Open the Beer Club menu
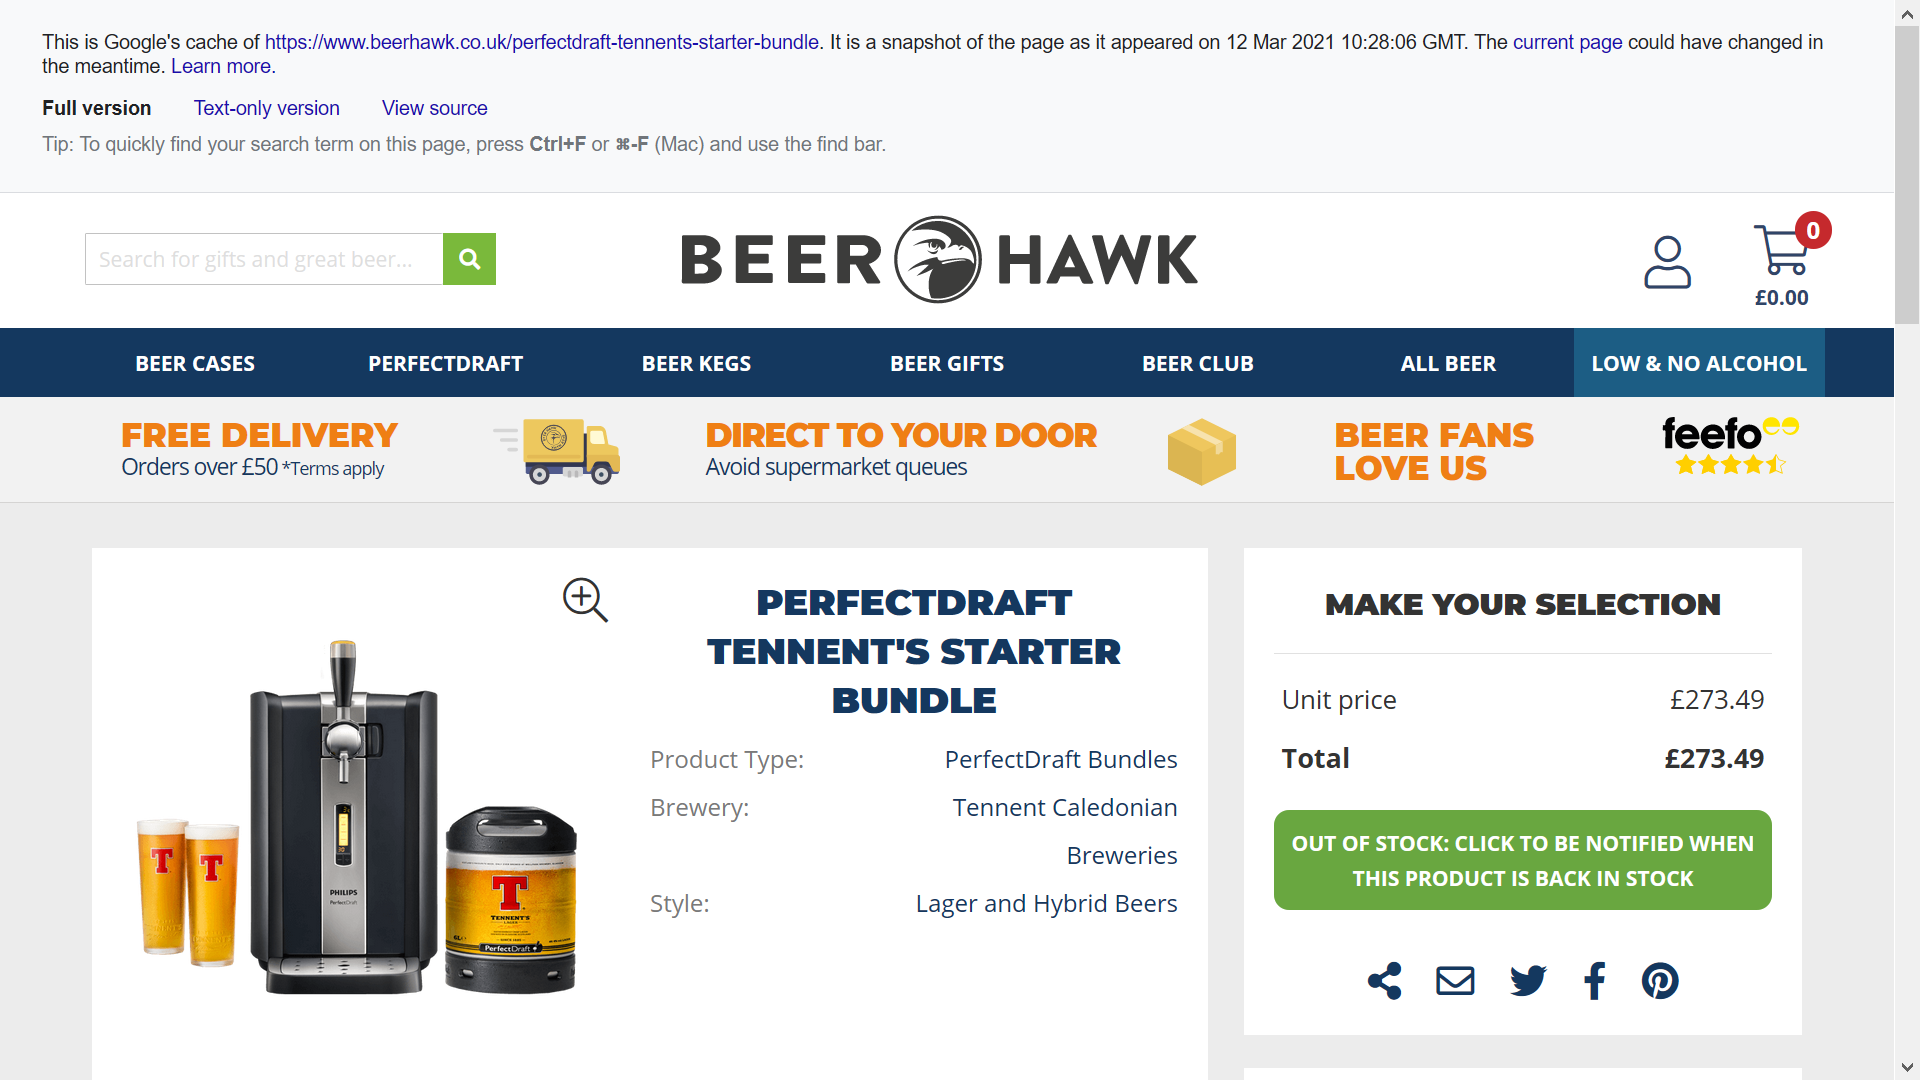 coord(1198,363)
